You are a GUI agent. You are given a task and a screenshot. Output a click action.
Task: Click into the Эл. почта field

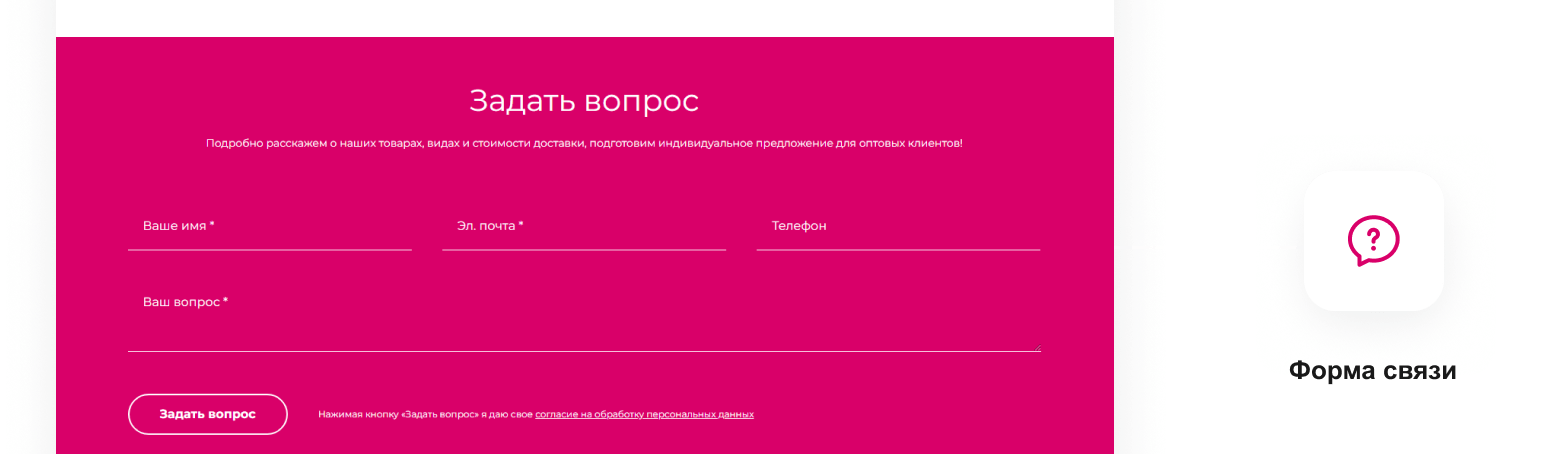point(583,227)
